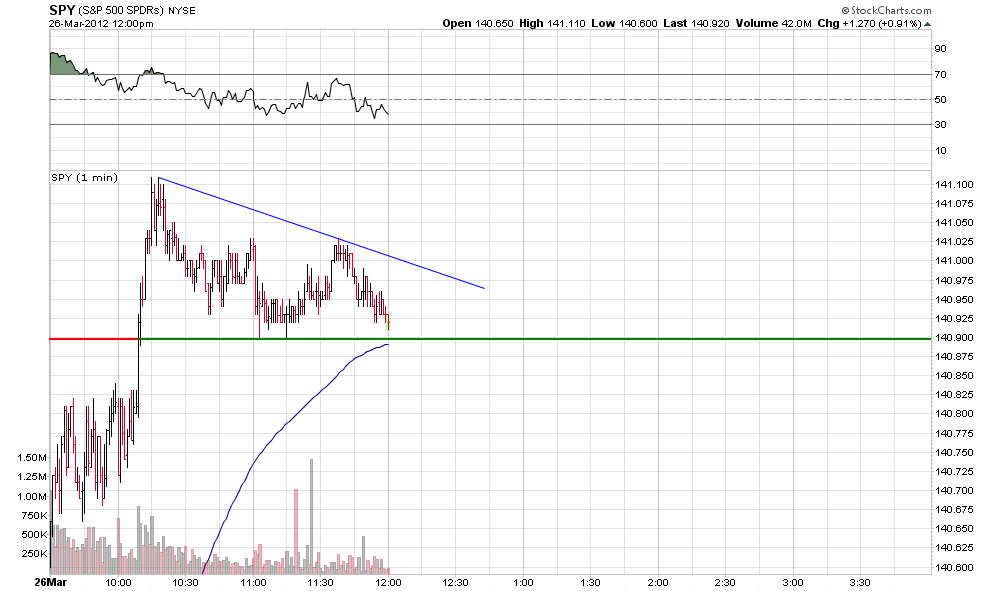Image resolution: width=990 pixels, height=591 pixels.
Task: Click the 12:30 time axis label
Action: tap(456, 582)
